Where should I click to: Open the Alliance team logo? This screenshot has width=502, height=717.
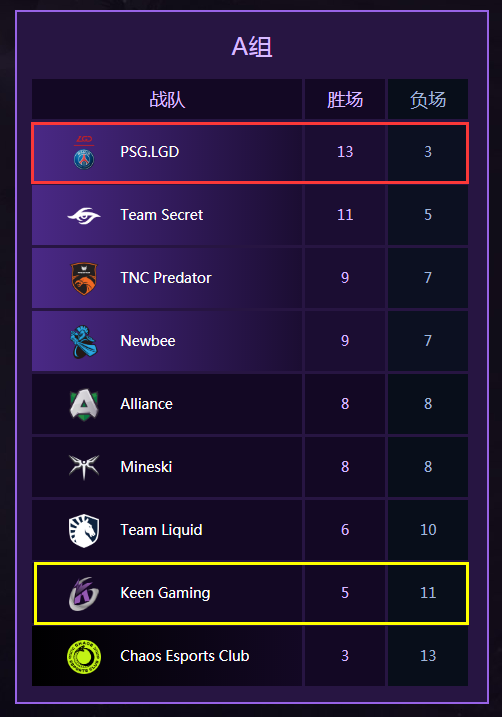point(84,404)
